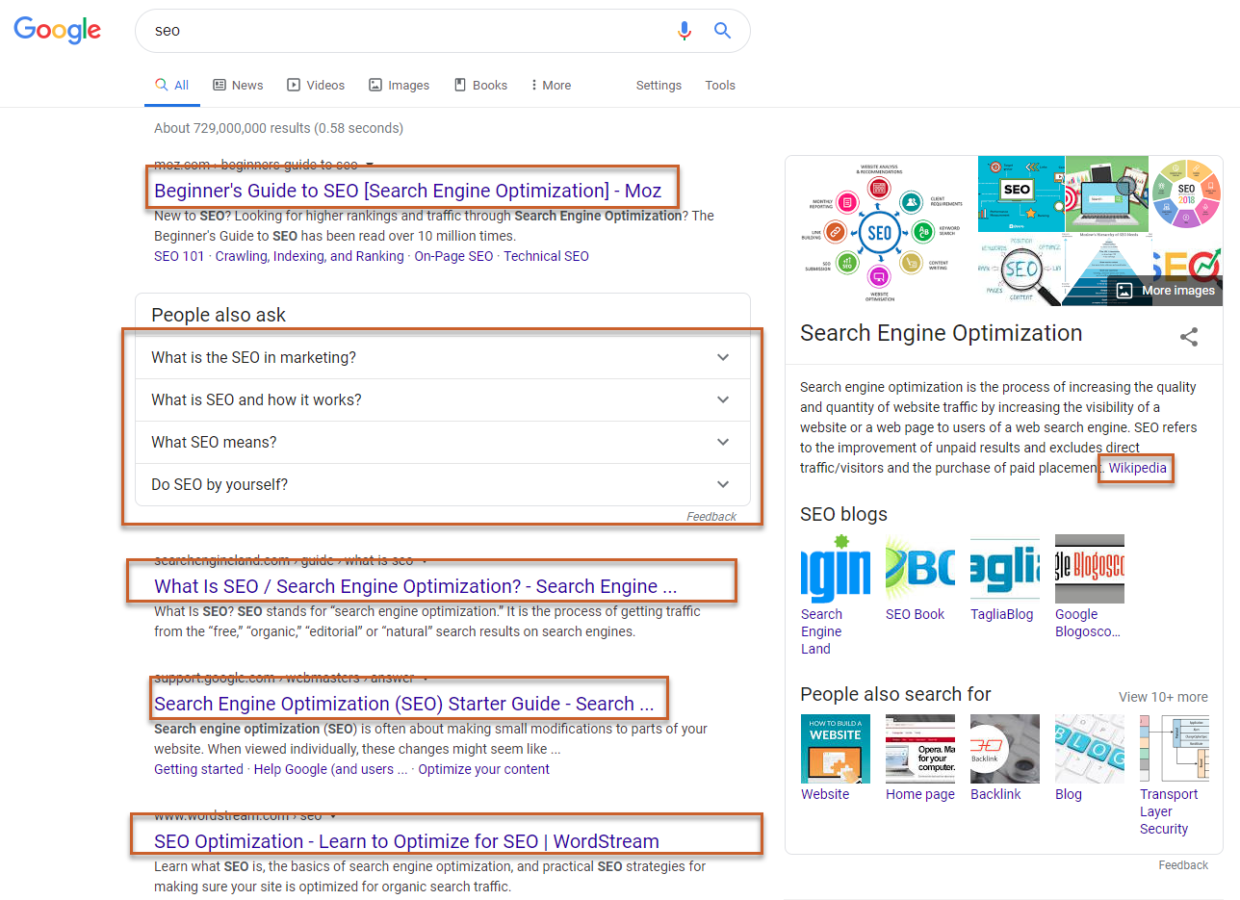Image resolution: width=1240 pixels, height=900 pixels.
Task: Click Feedback under People also ask
Action: pos(711,517)
